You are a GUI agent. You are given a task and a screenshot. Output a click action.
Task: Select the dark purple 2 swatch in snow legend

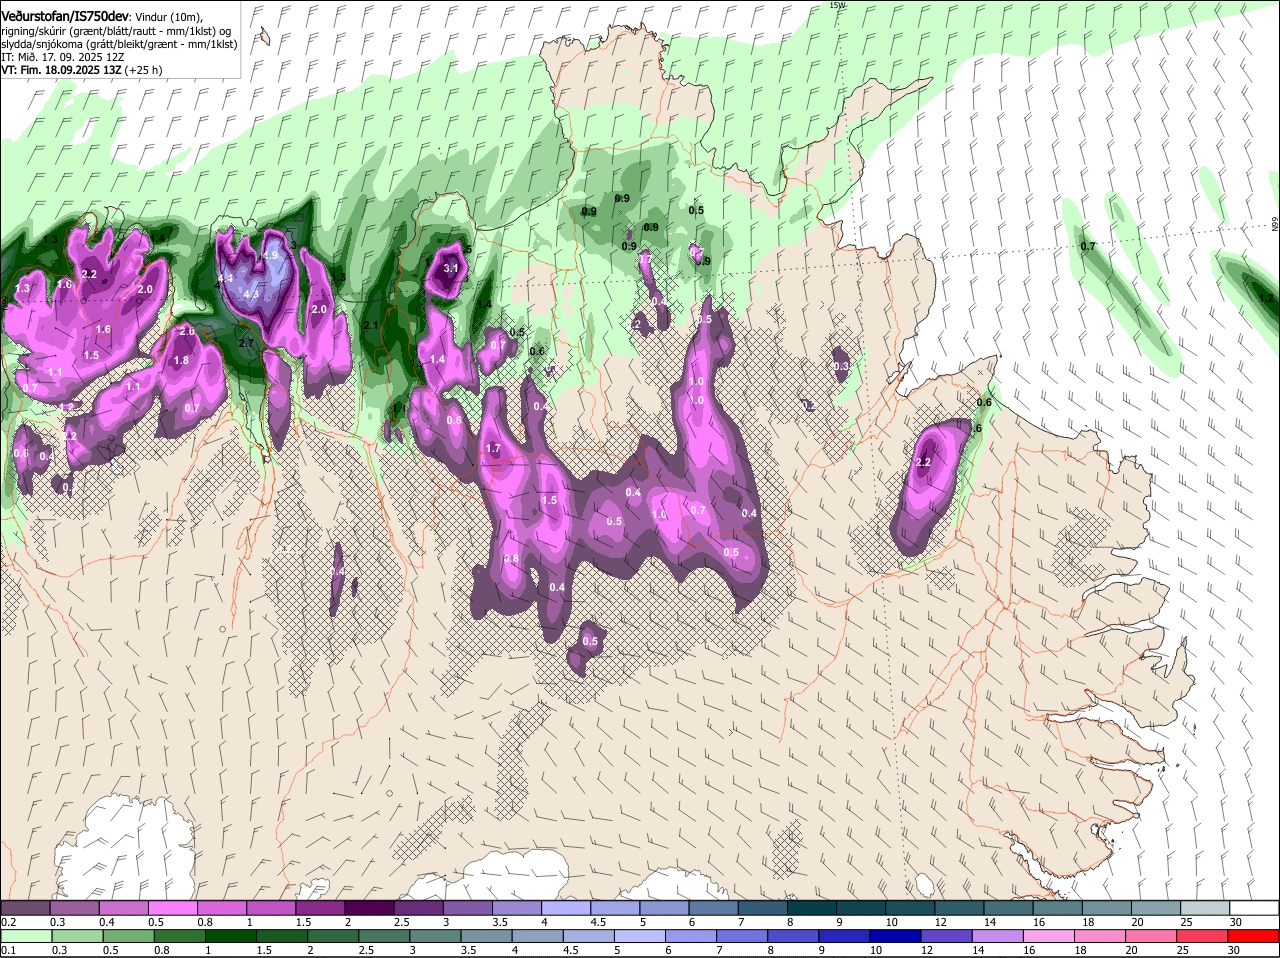tap(369, 907)
